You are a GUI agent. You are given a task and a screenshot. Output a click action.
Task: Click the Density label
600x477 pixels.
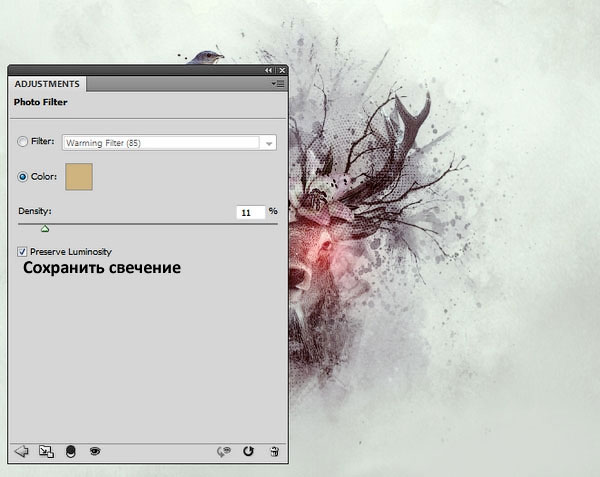[x=35, y=211]
